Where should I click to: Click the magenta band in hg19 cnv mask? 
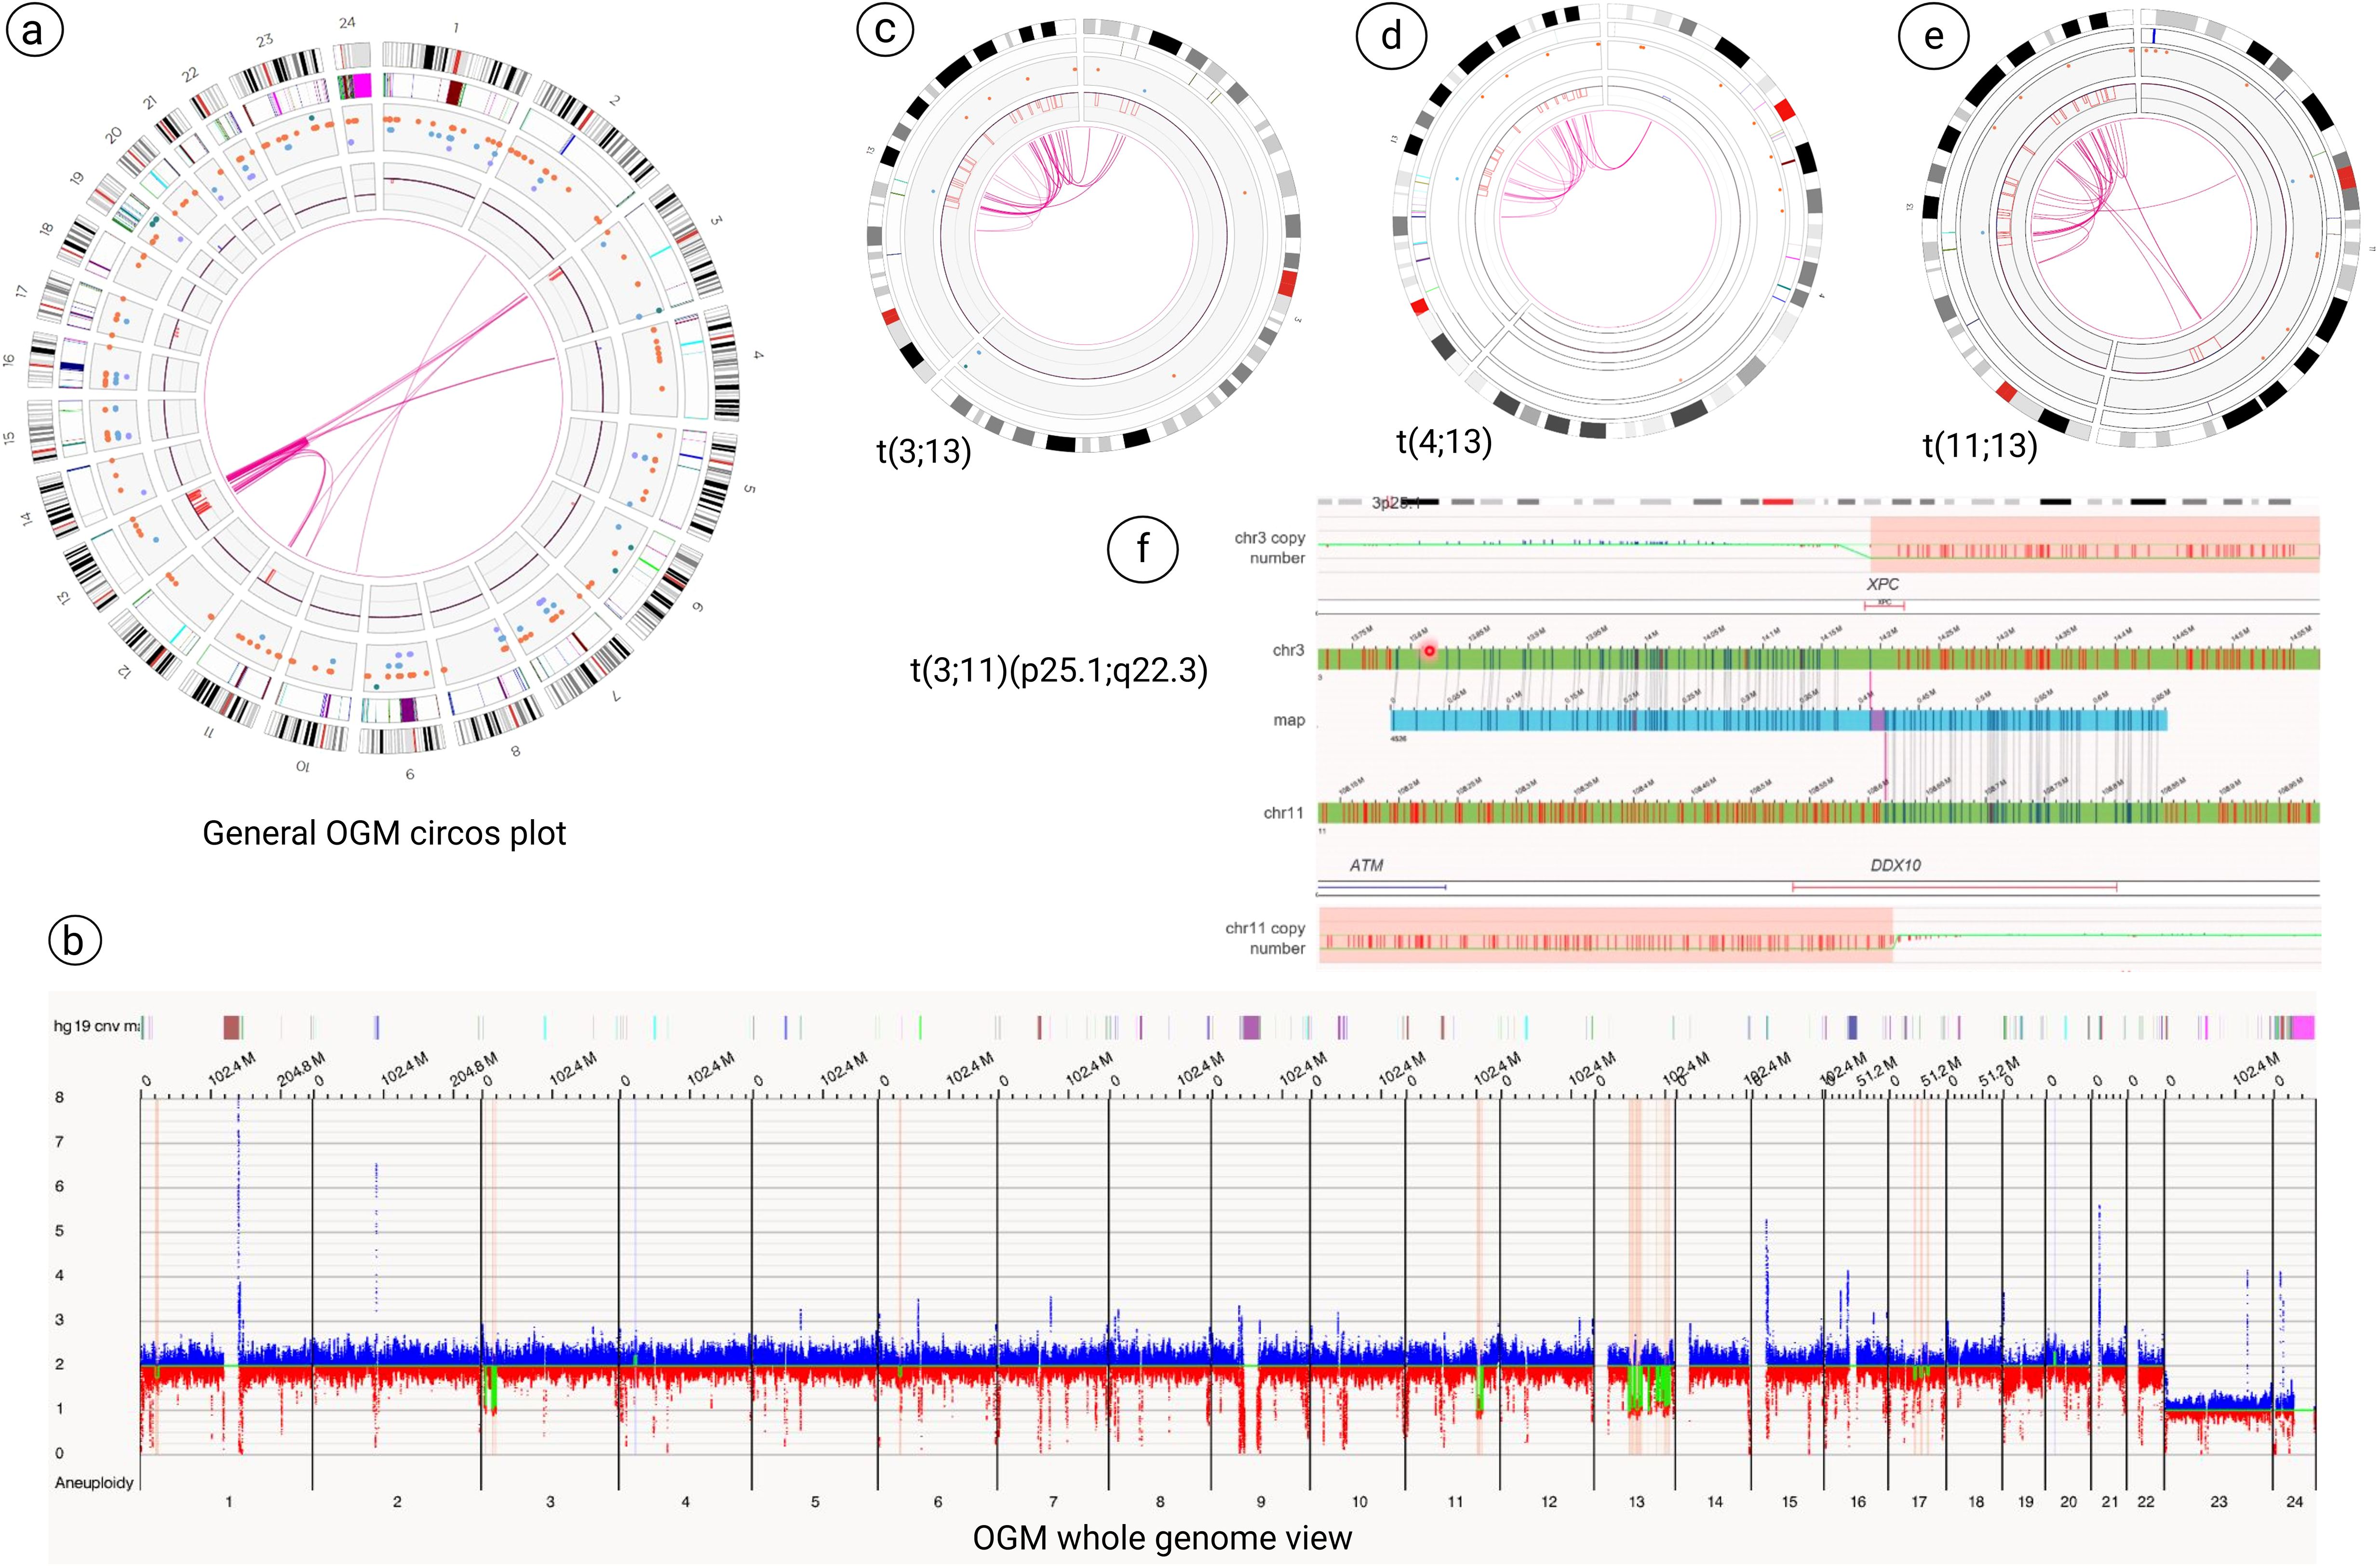(x=2304, y=1027)
